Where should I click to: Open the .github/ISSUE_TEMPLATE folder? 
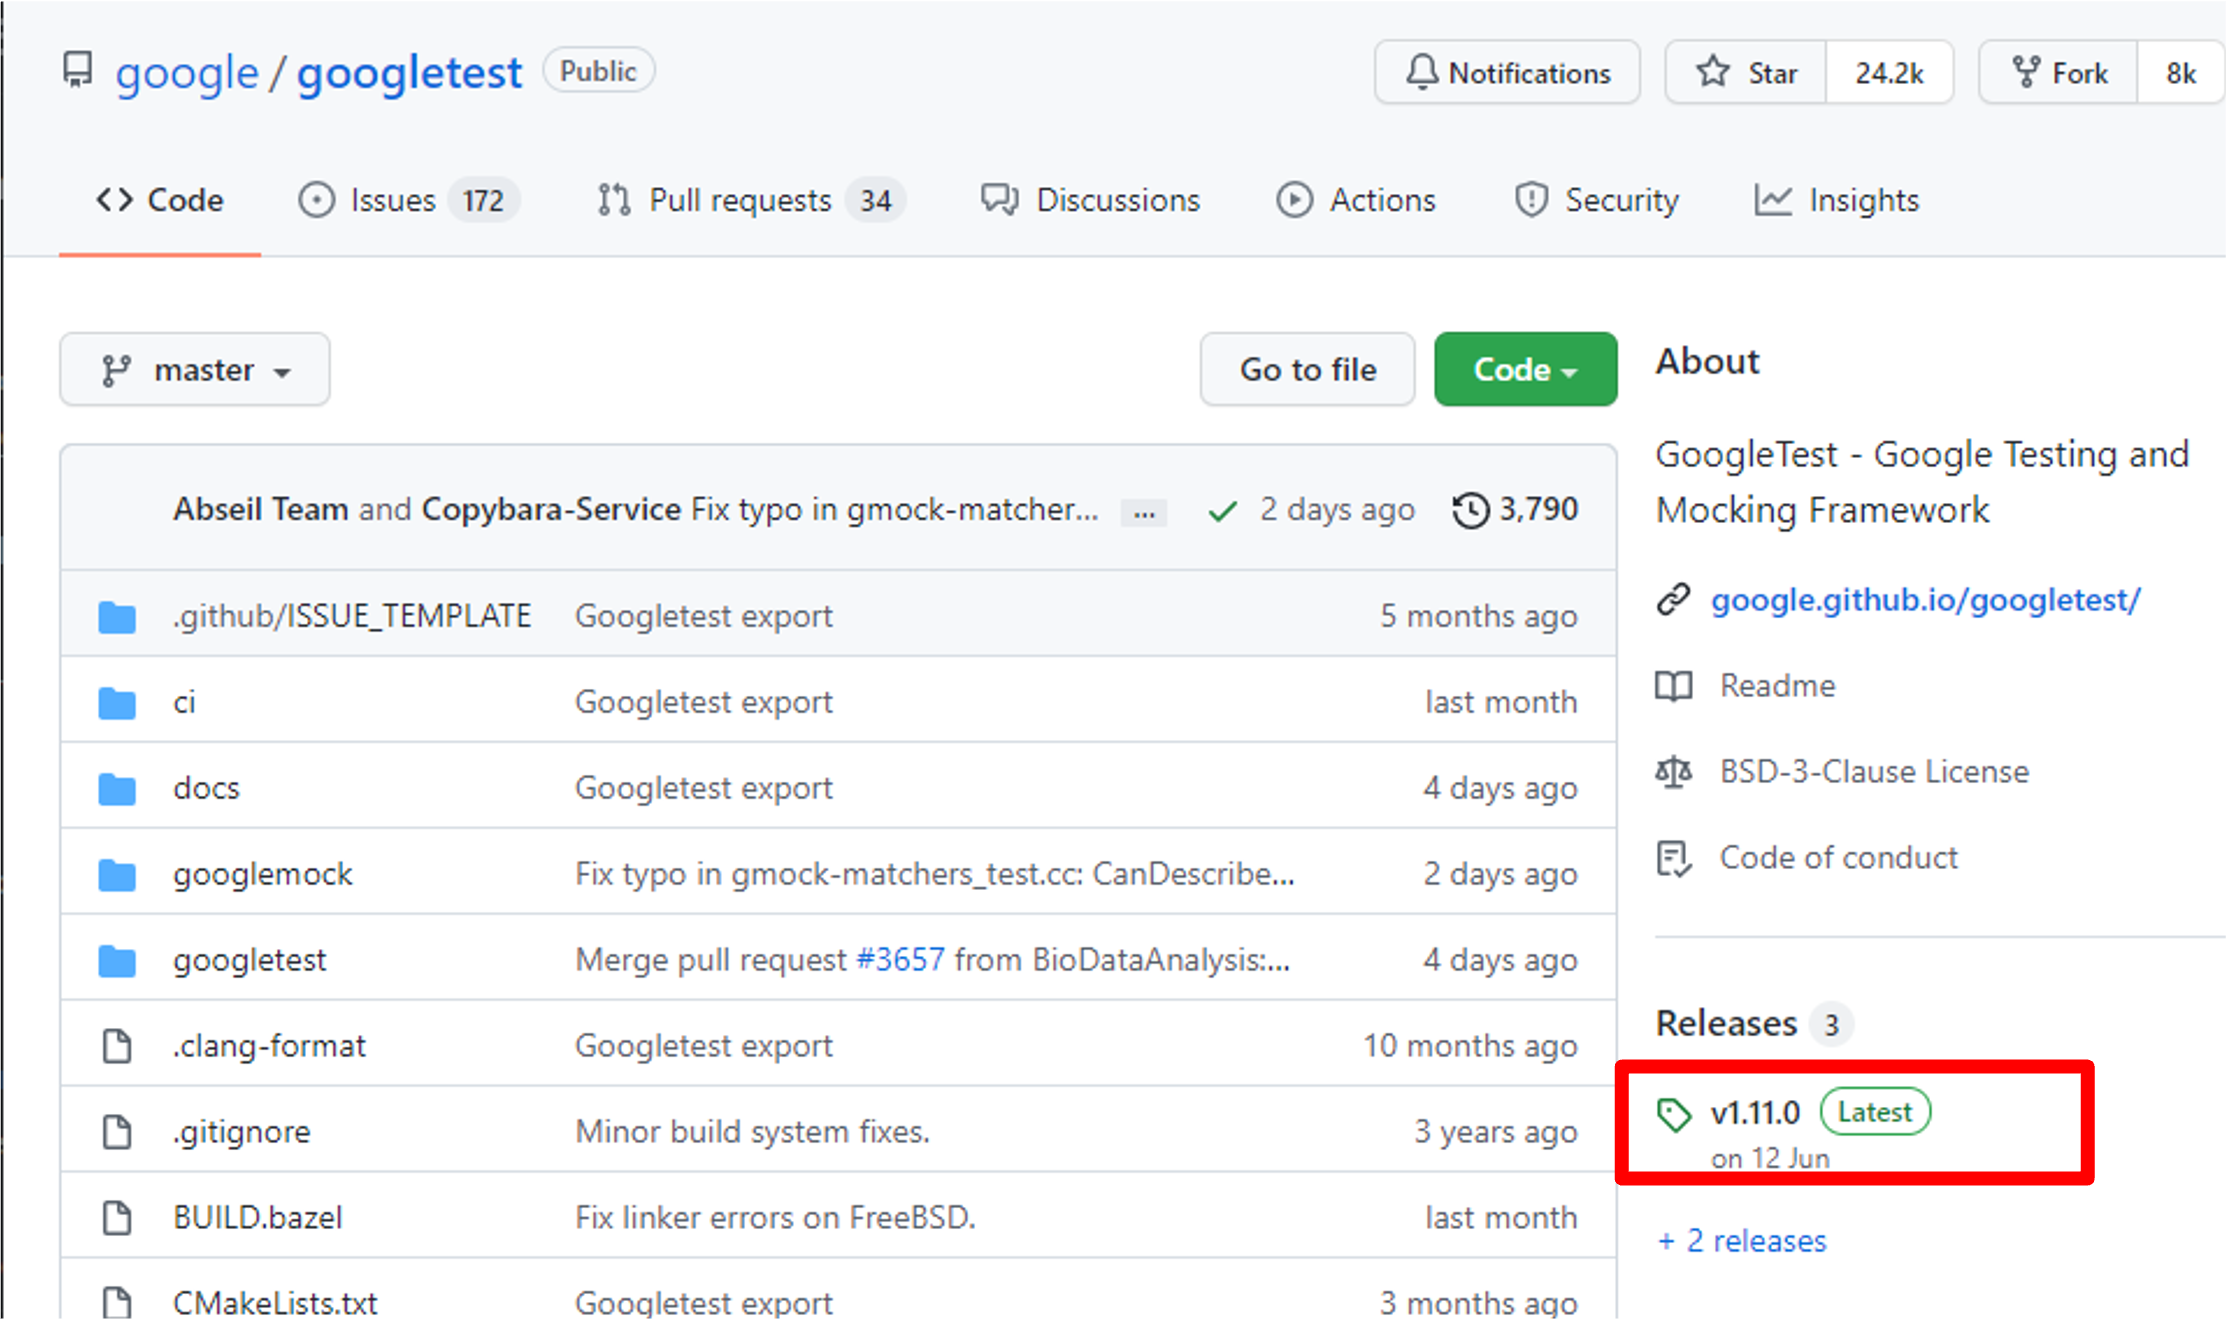352,616
